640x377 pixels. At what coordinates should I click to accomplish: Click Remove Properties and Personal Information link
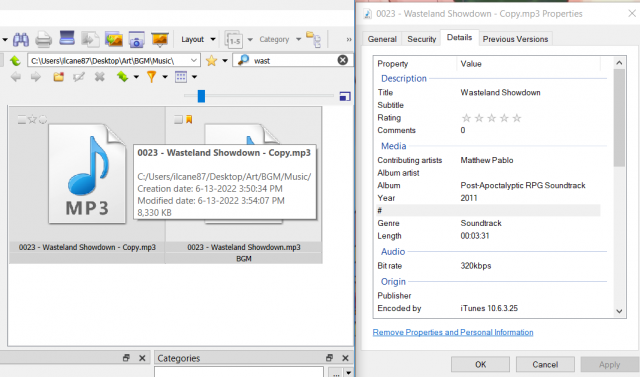coord(453,332)
